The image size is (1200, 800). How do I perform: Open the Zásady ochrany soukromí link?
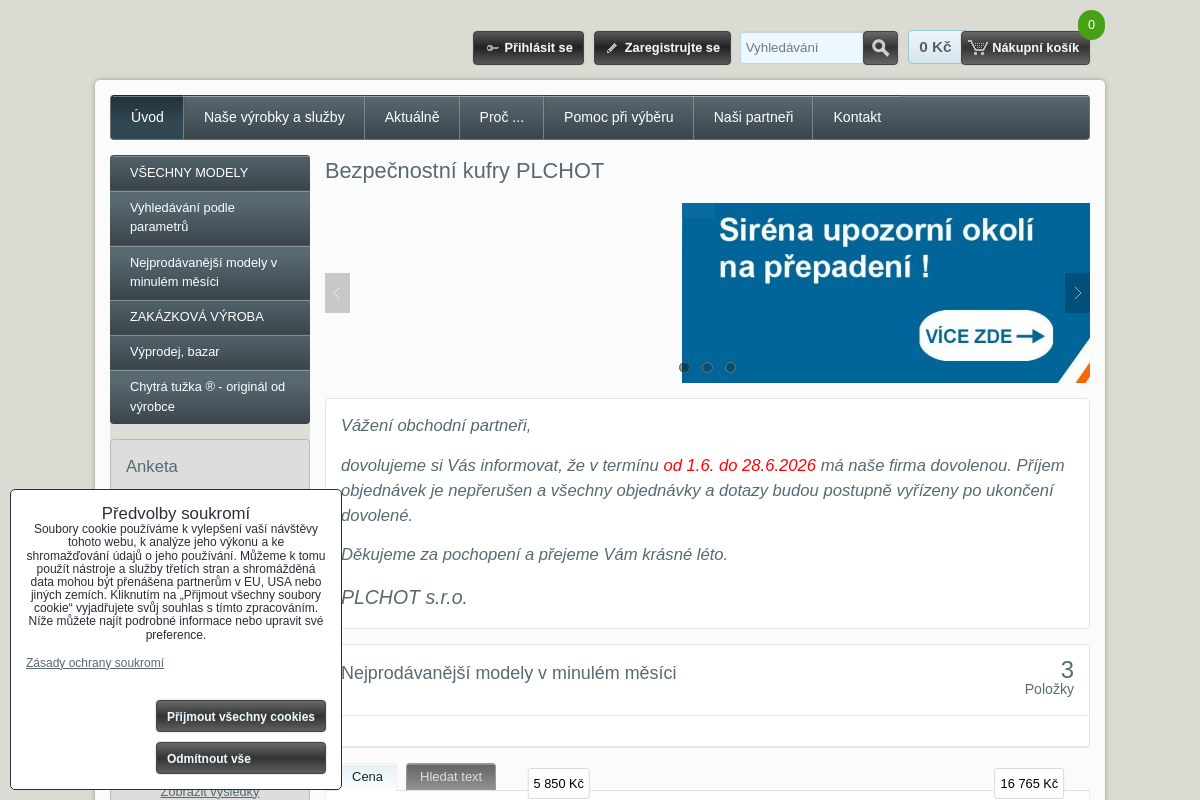[95, 663]
